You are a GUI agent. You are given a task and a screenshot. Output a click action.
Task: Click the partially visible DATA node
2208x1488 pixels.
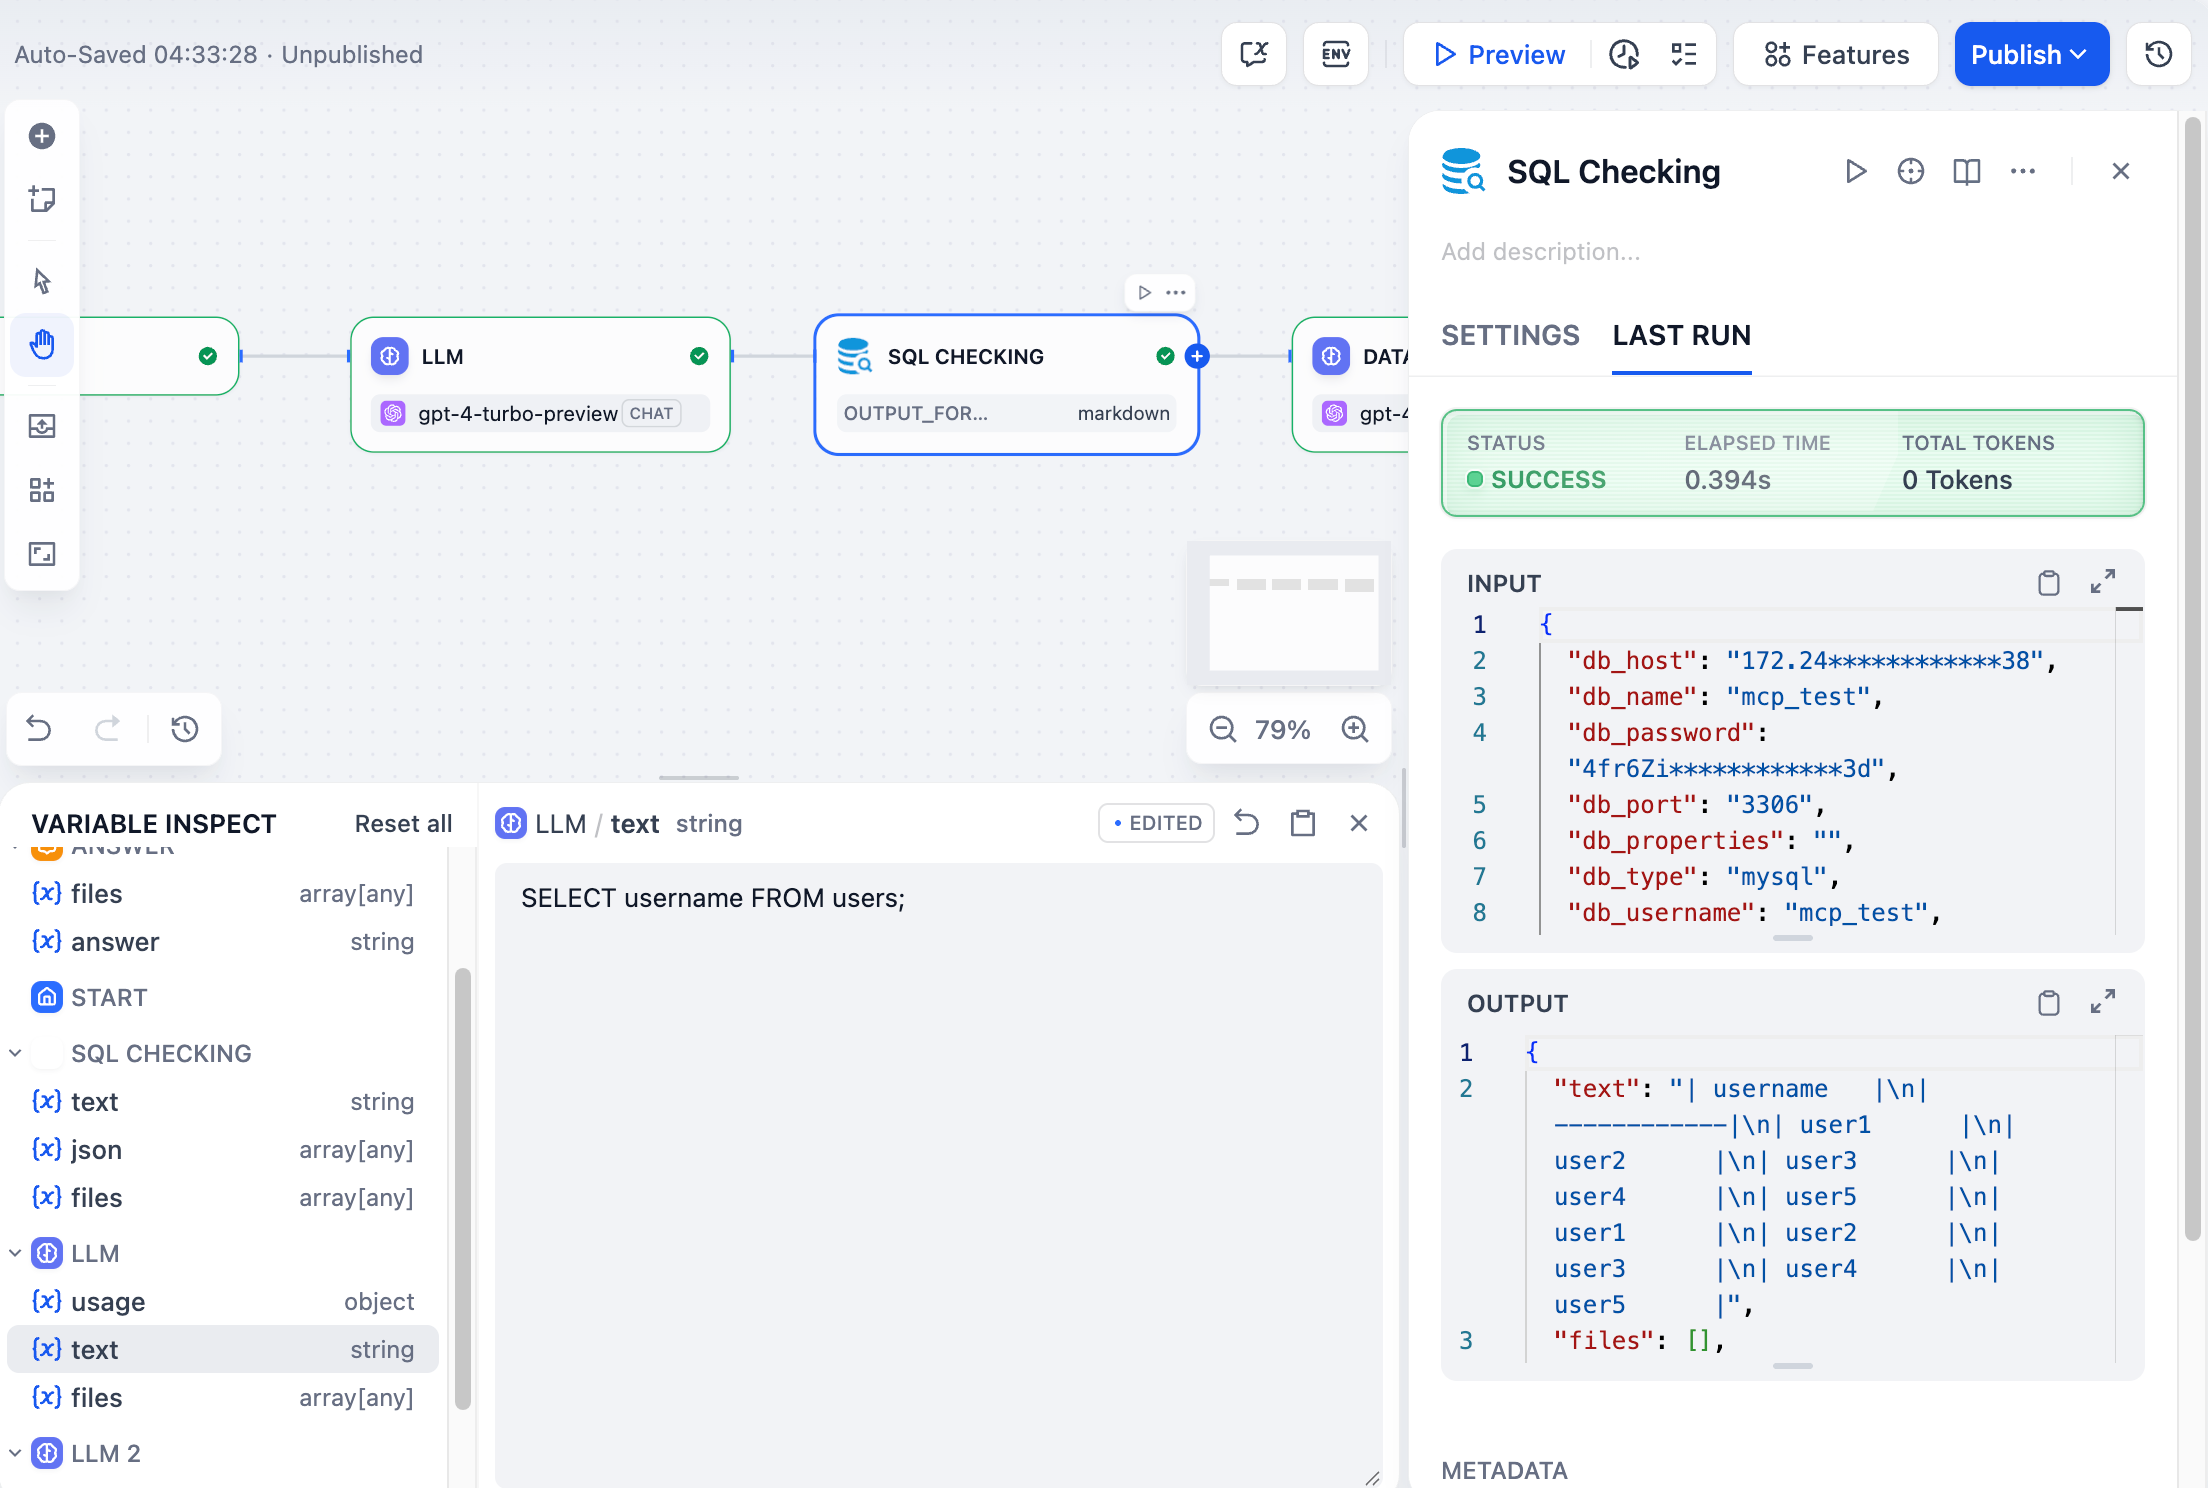tap(1351, 385)
